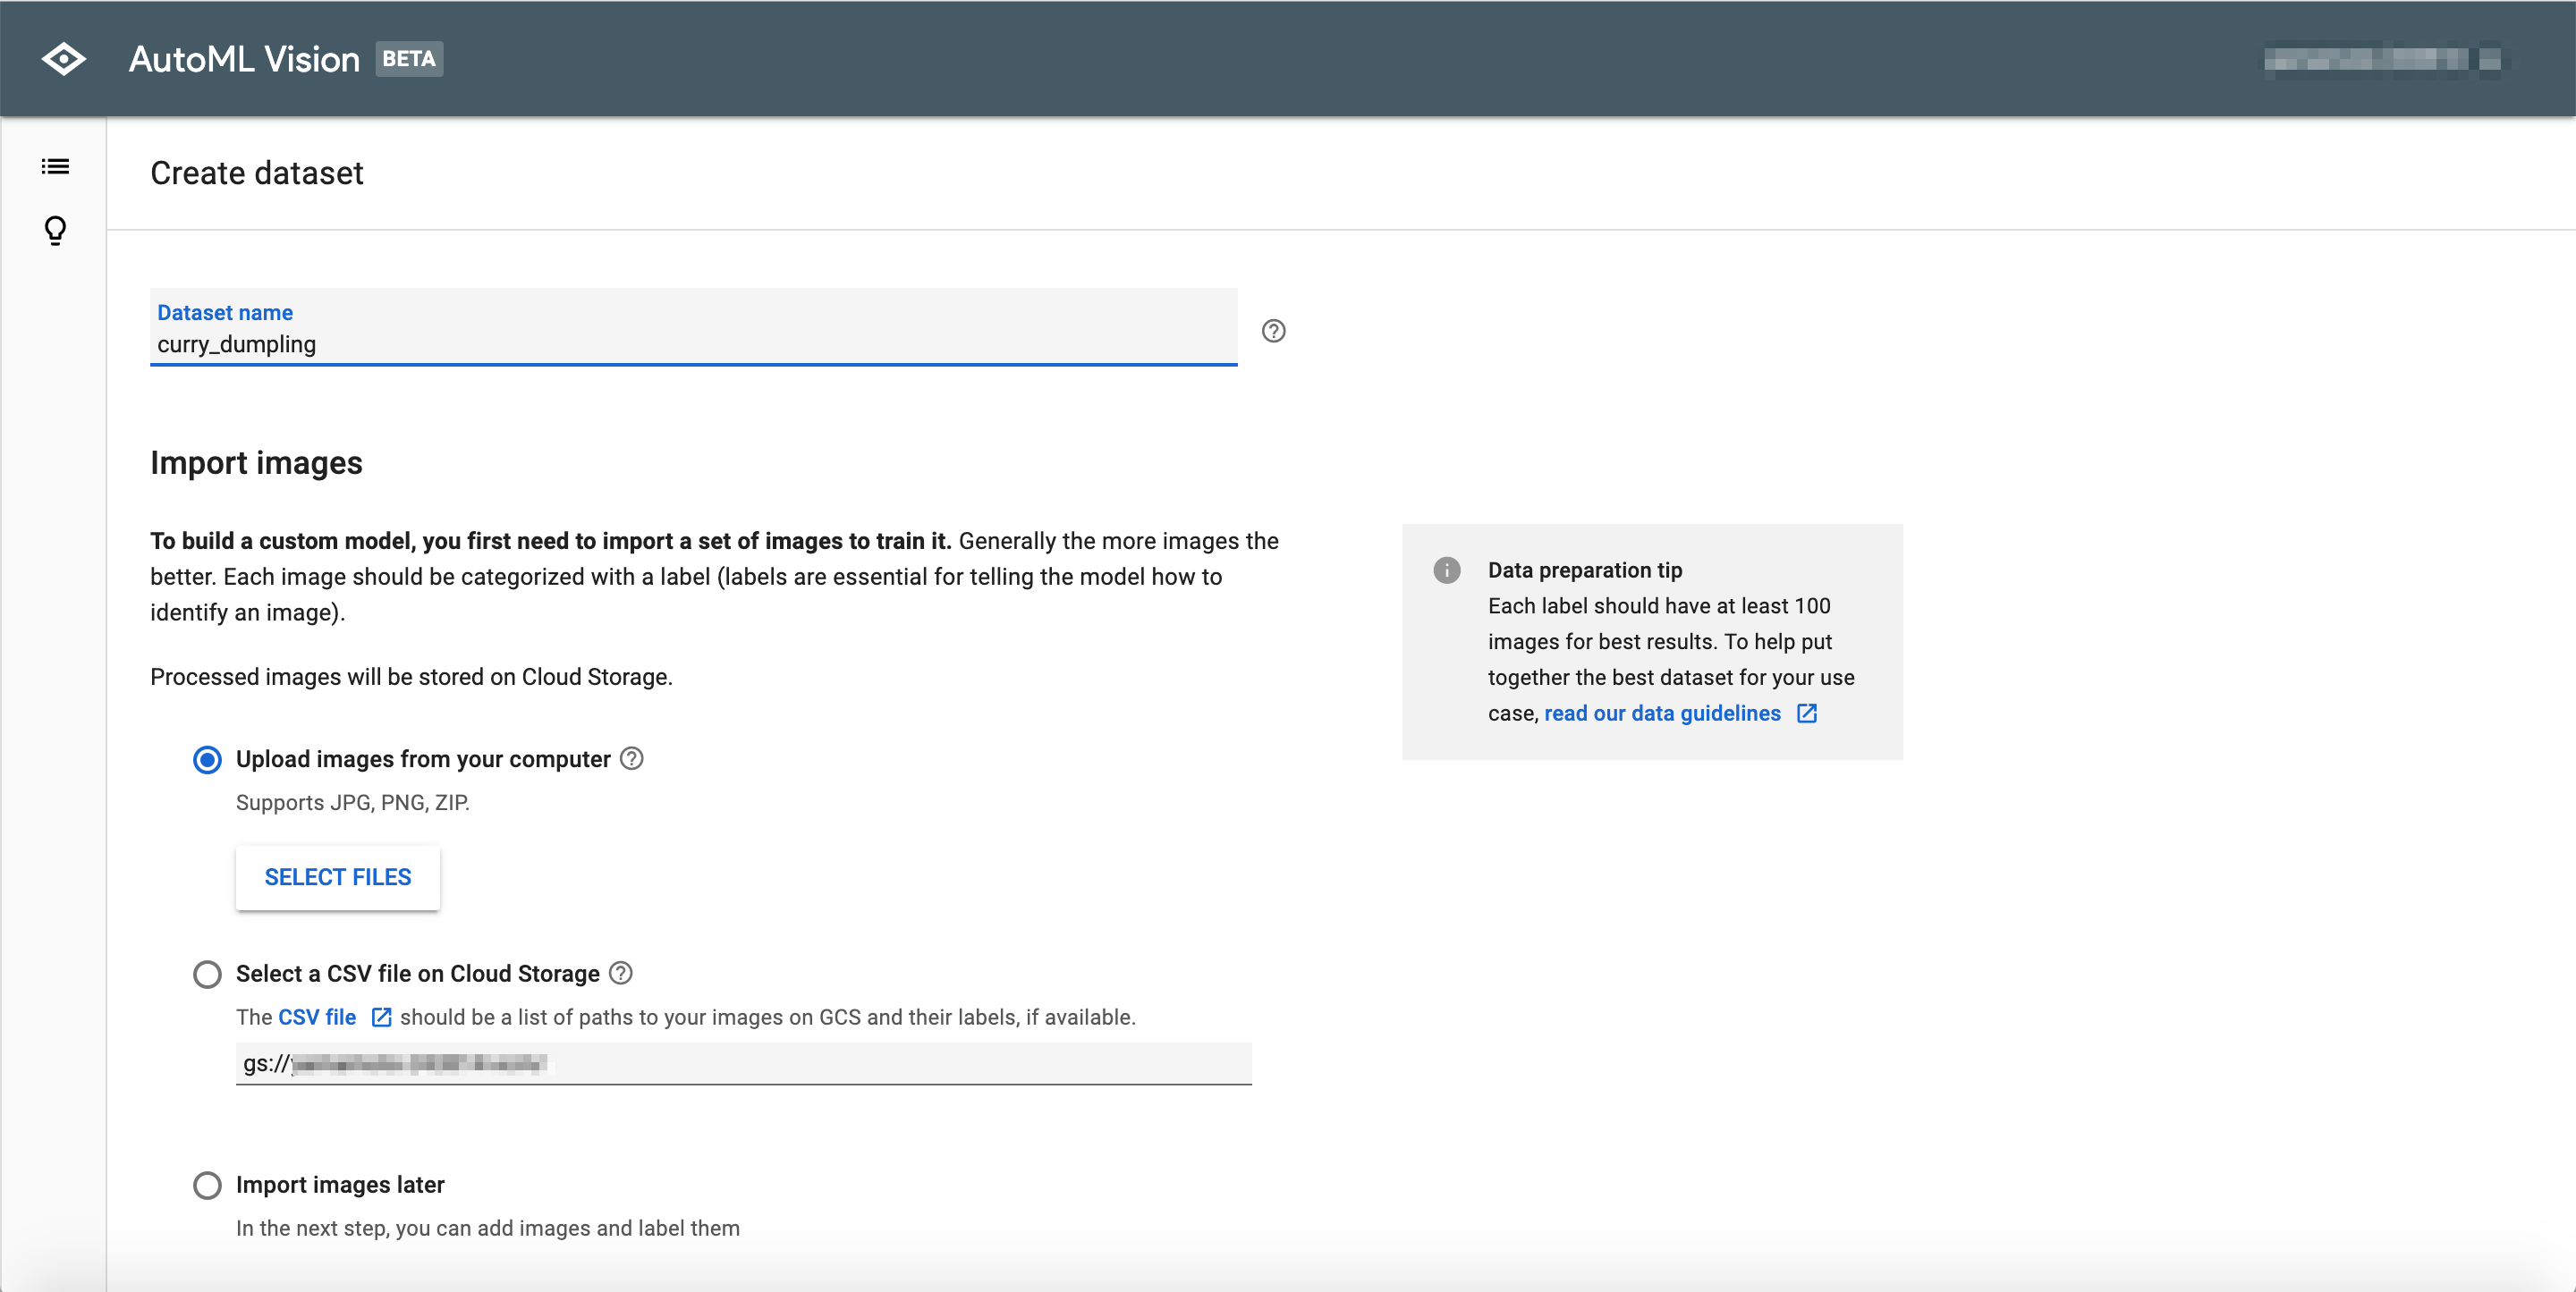
Task: Click the 'Data preparation tip' title
Action: [1585, 570]
